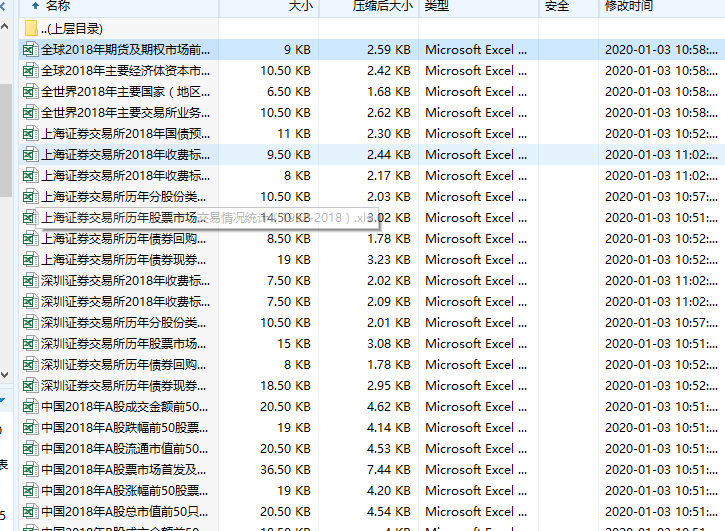Select file name 全球2018年主要经济体资本市...

(x=125, y=71)
